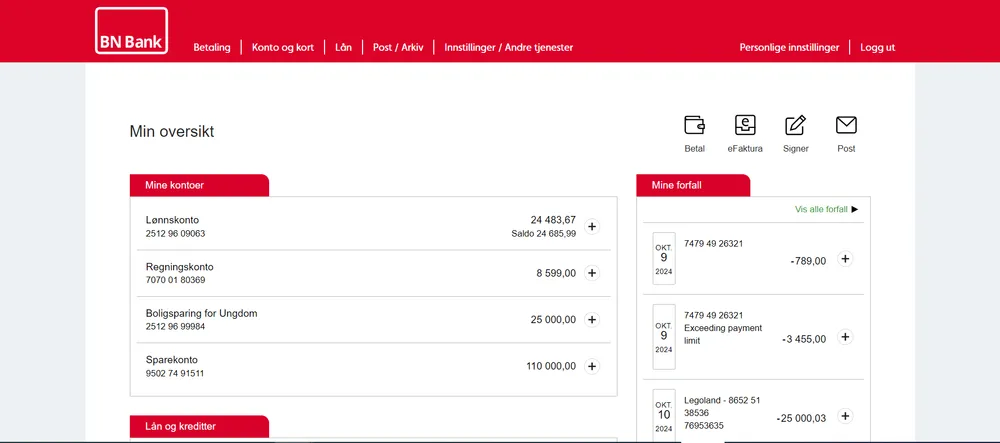The height and width of the screenshot is (443, 1000).
Task: Click Logg ut
Action: [x=878, y=47]
